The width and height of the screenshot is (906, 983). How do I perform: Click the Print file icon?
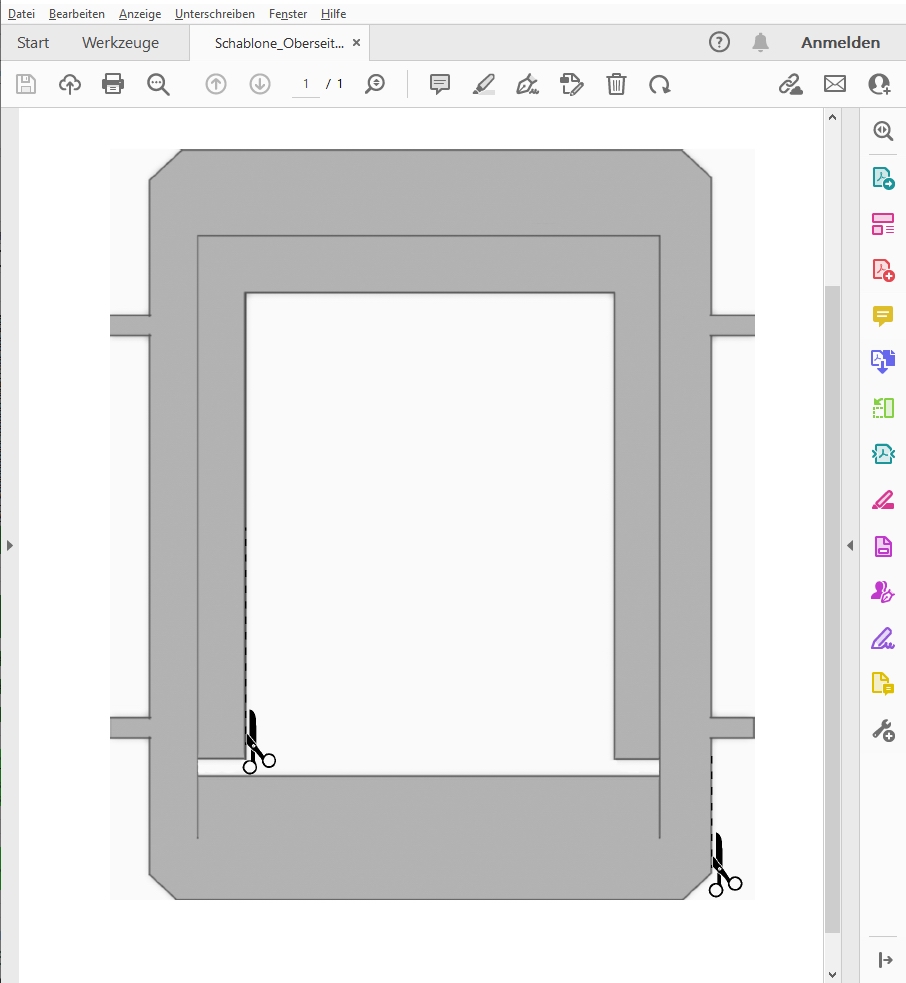pos(113,84)
